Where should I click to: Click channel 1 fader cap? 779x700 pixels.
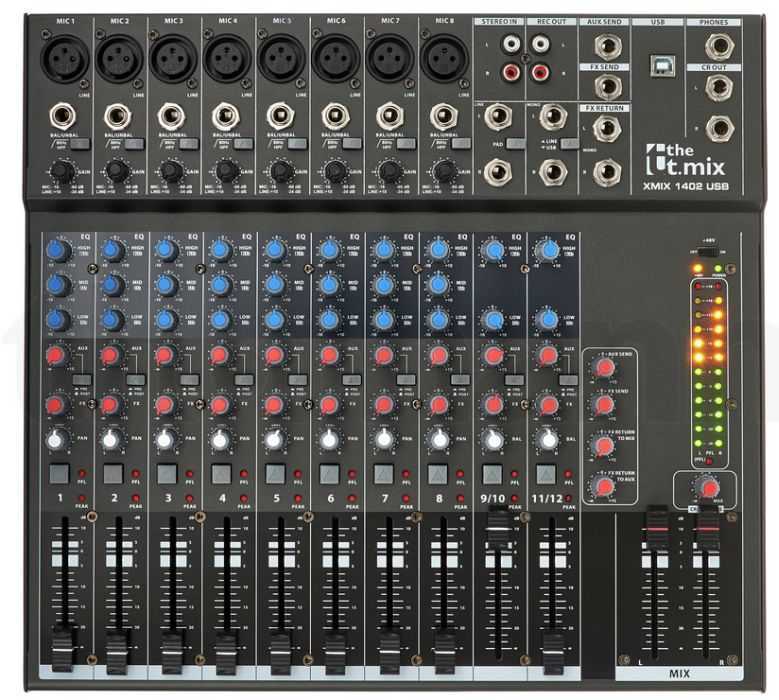pos(64,650)
